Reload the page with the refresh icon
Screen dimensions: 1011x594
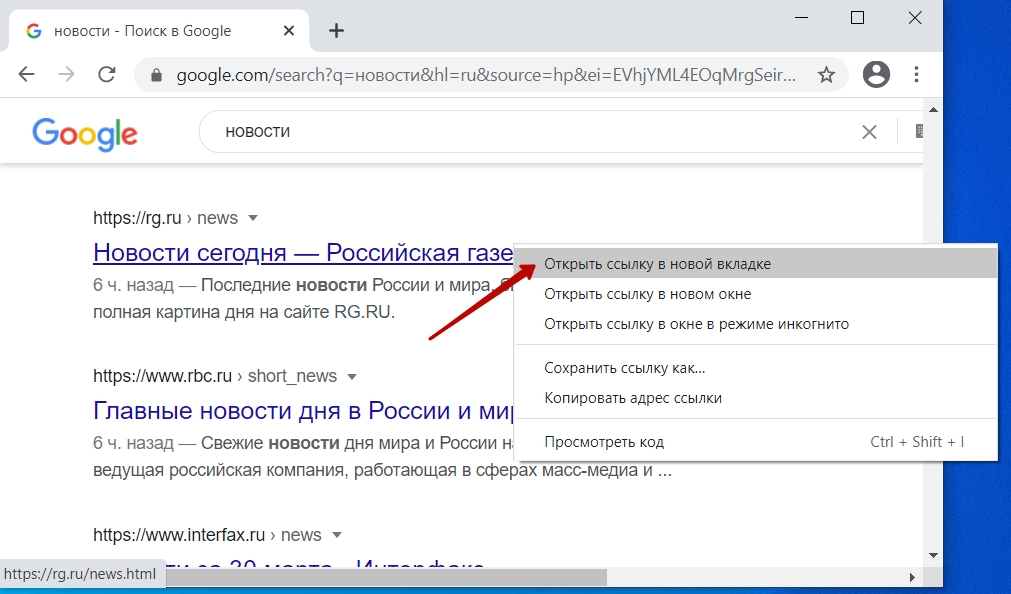point(106,75)
